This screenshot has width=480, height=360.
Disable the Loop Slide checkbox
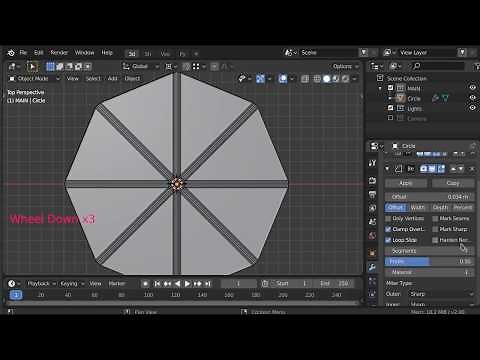(388, 240)
